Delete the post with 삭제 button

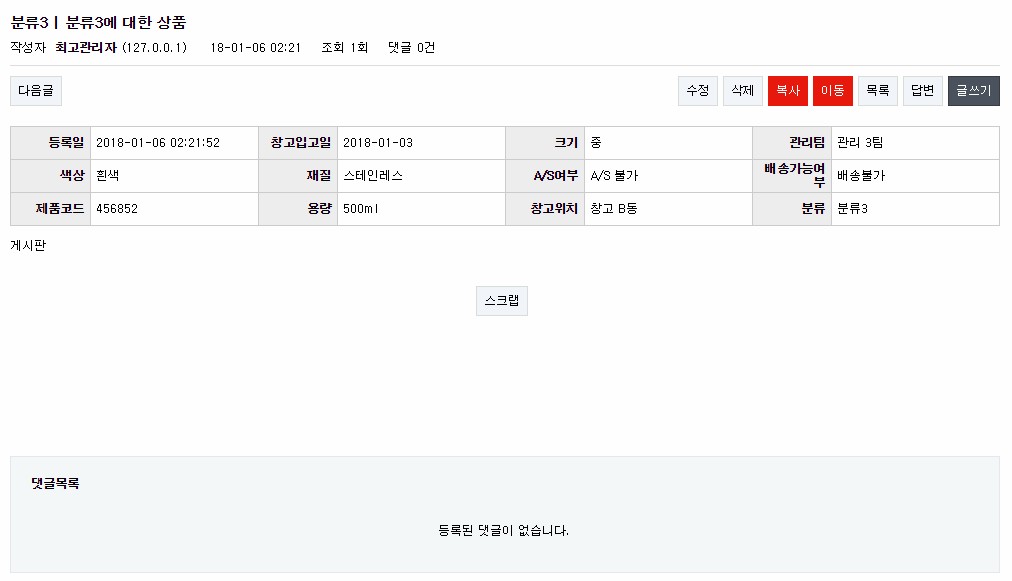[742, 91]
